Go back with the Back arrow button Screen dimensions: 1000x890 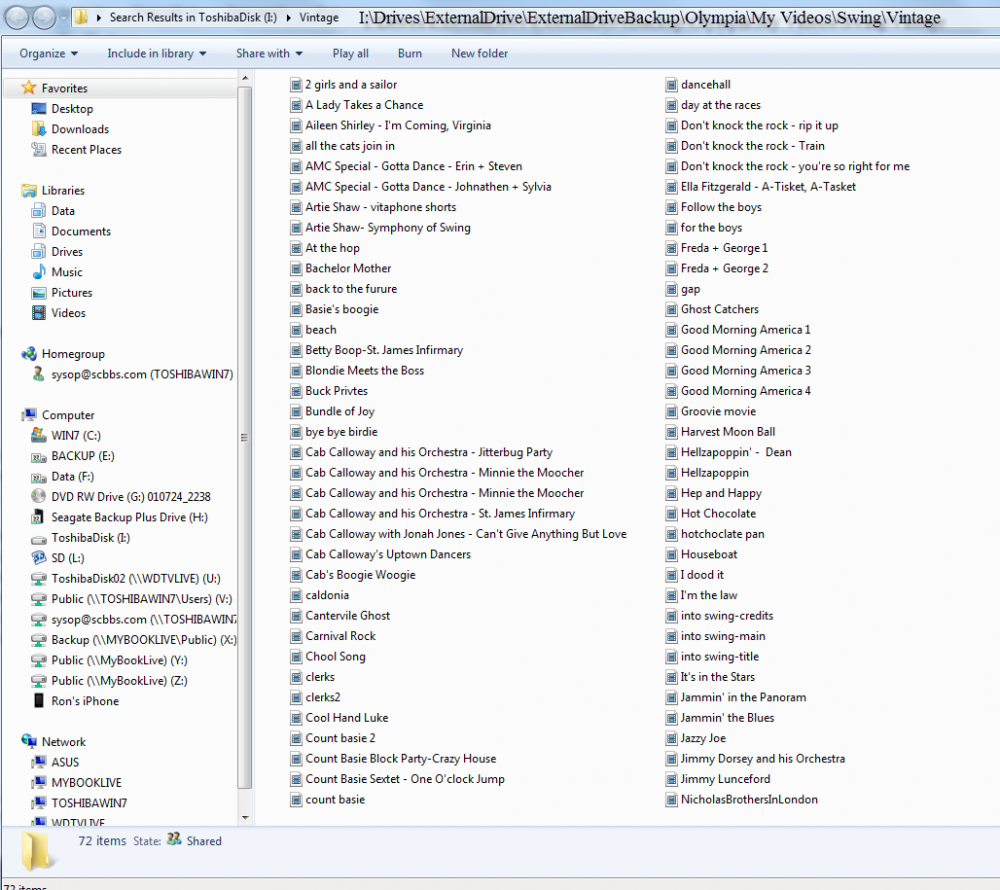(x=17, y=18)
